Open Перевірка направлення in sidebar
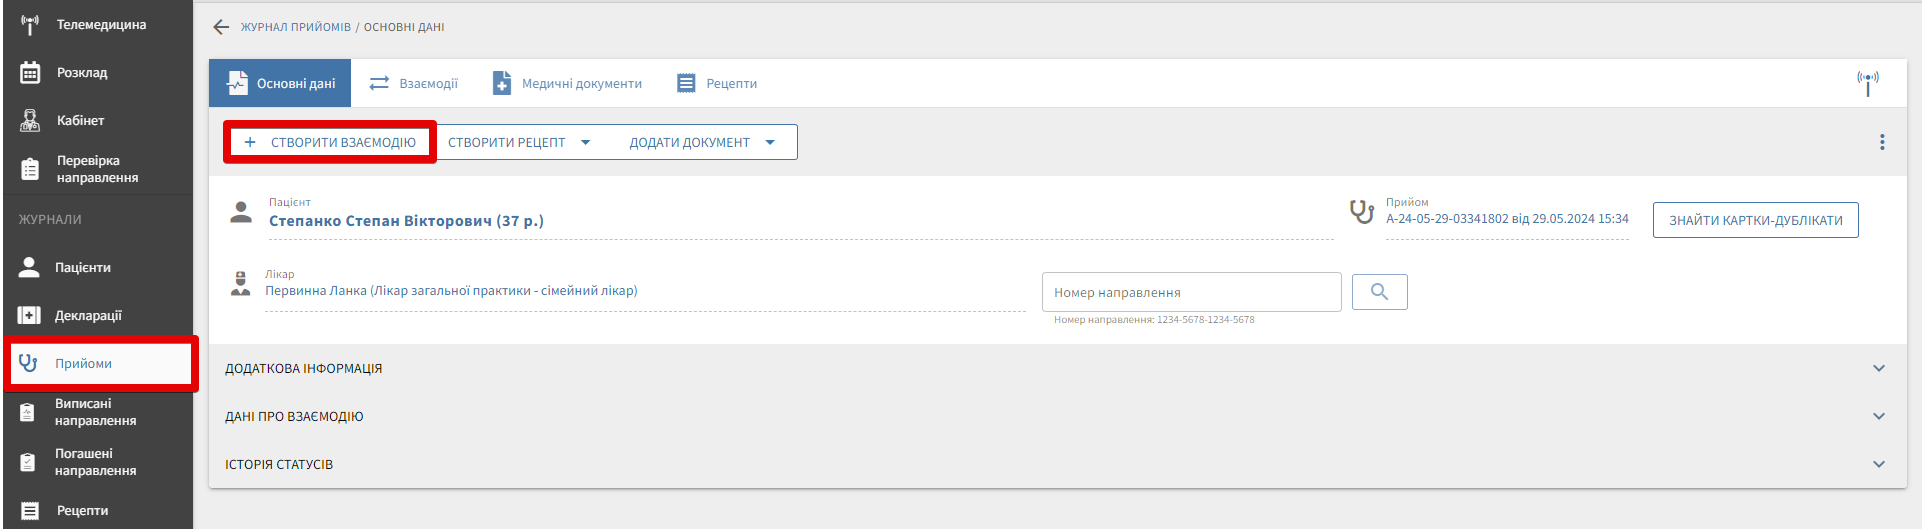Image resolution: width=1922 pixels, height=529 pixels. (x=96, y=169)
